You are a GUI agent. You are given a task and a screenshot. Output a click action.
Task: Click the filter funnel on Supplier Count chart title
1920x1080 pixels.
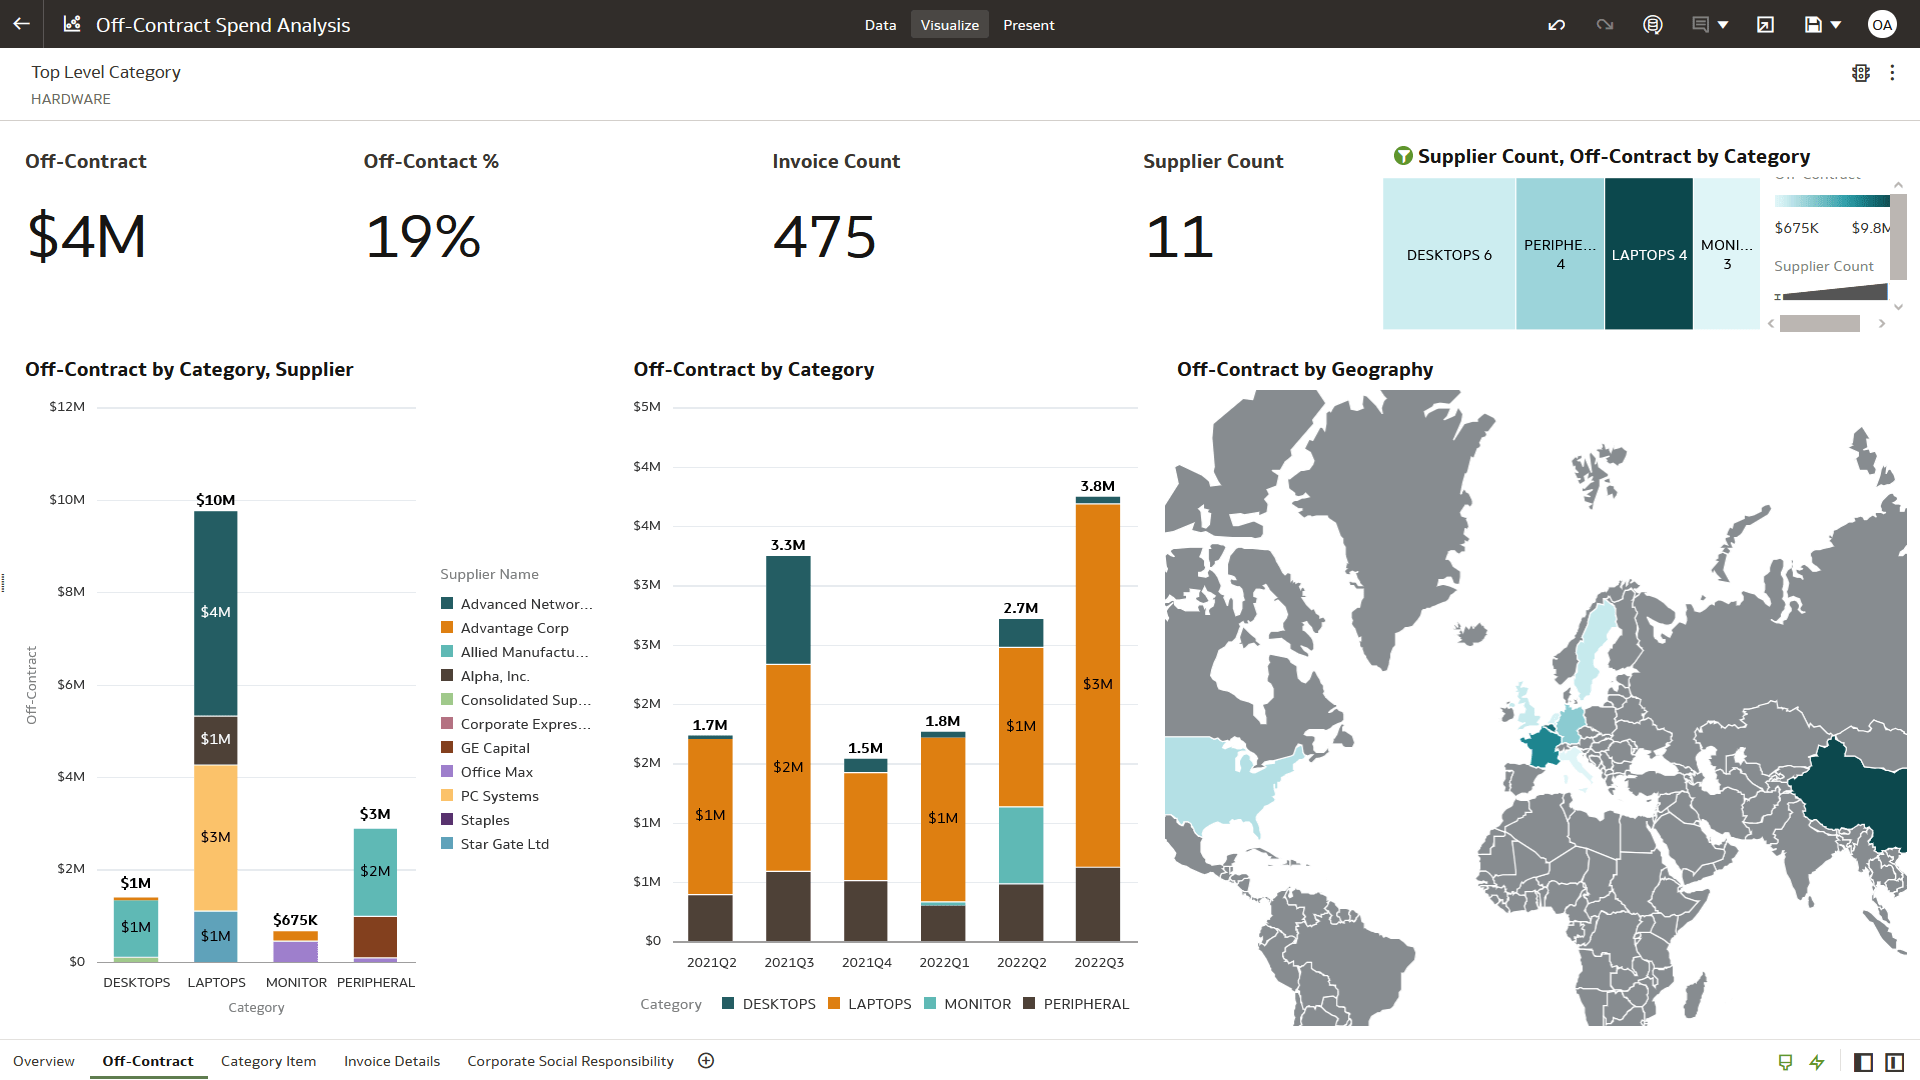click(1404, 156)
